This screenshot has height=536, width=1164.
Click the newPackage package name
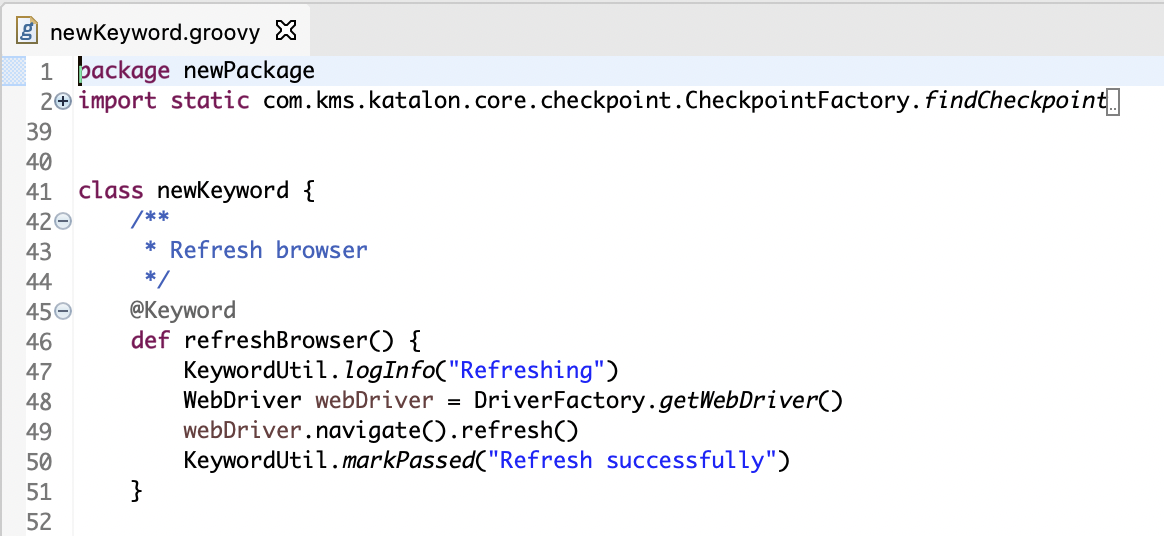(249, 71)
